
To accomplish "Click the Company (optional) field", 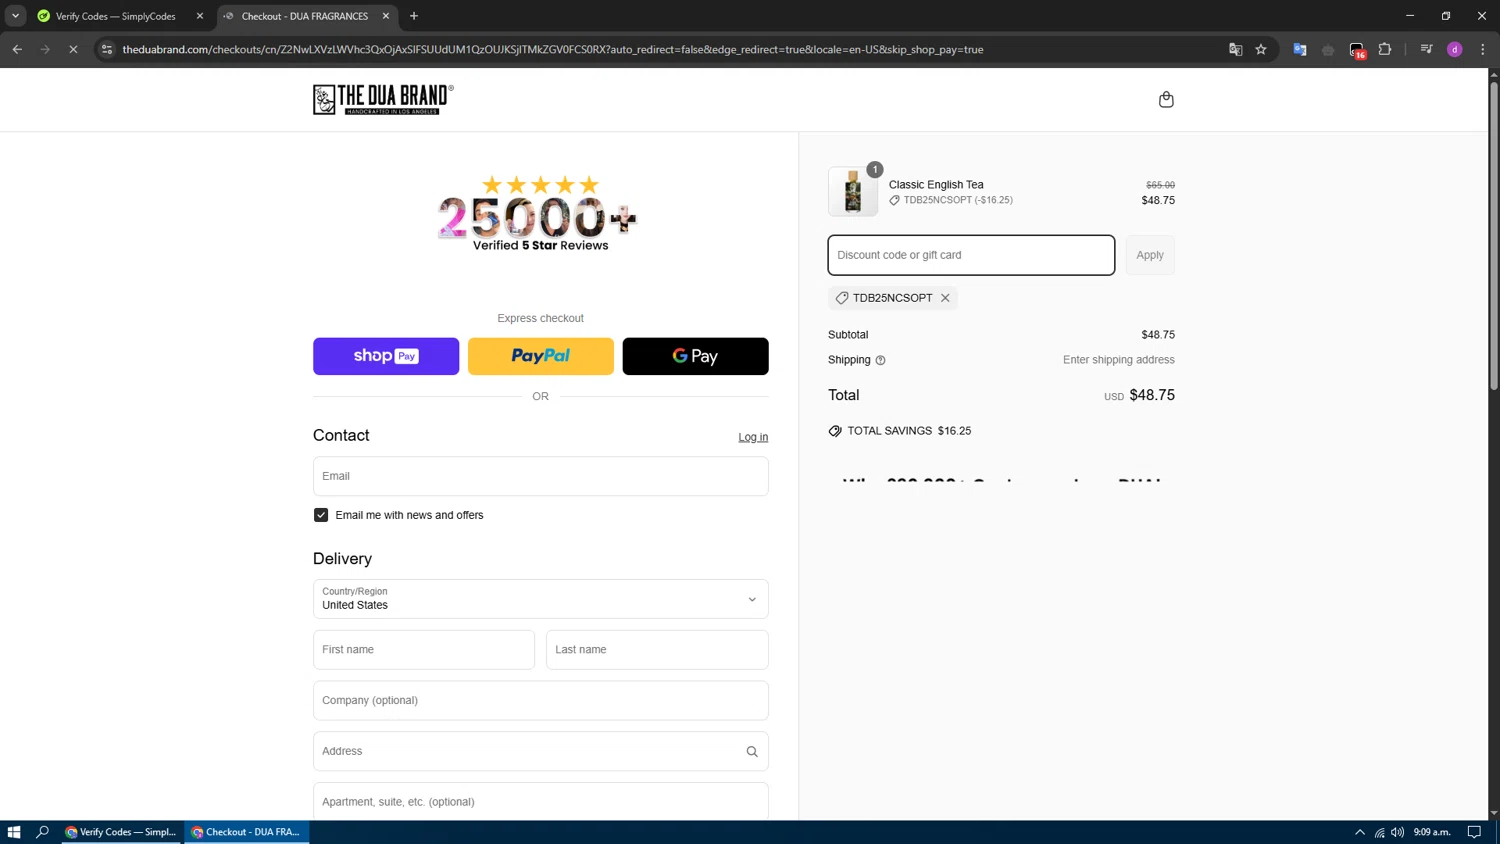I will pyautogui.click(x=541, y=700).
